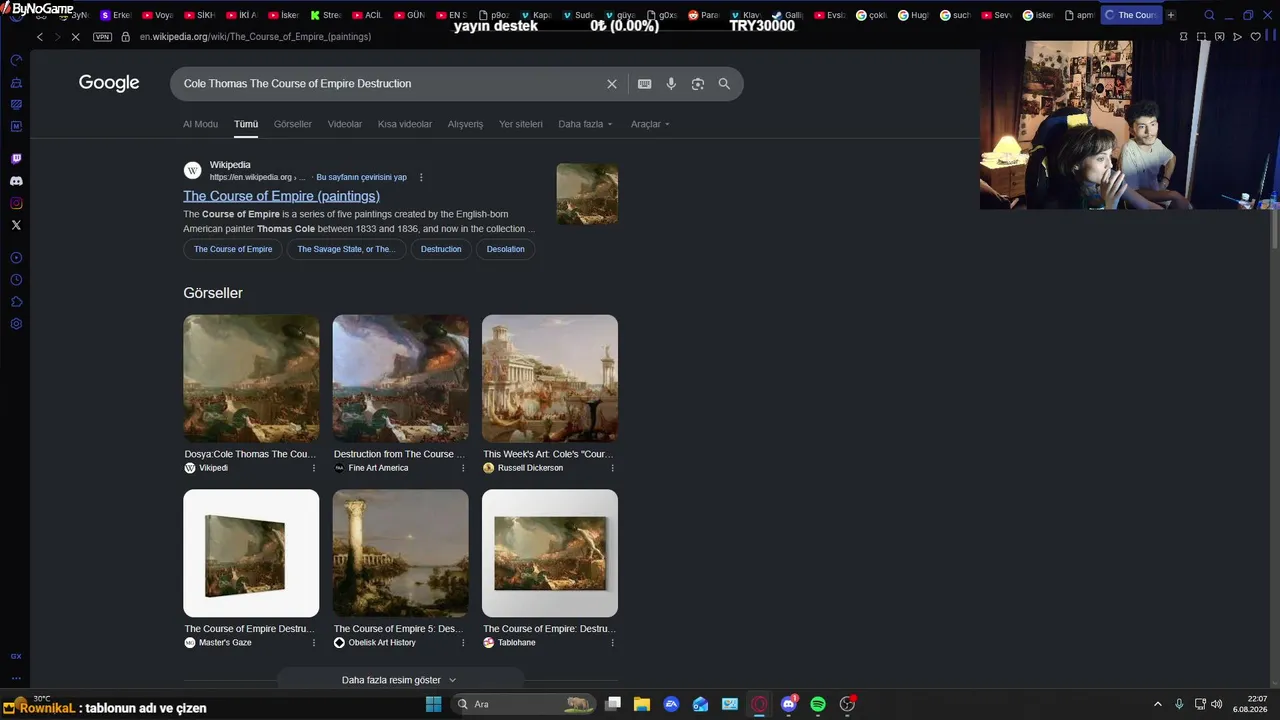Open Tablohane 'The Course of Empire: Destru...' thumbnail

550,553
